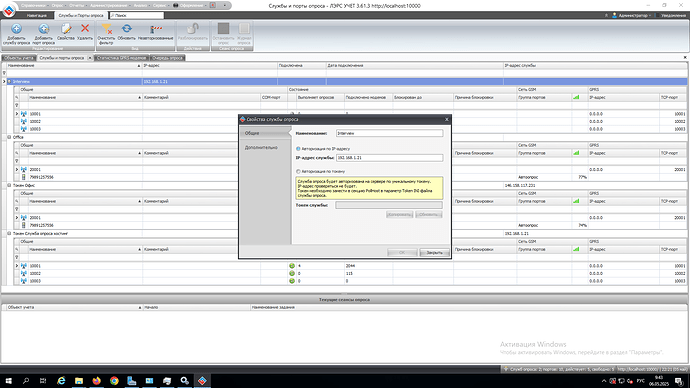The width and height of the screenshot is (690, 388).
Task: Collapse the Office service group
Action: click(9, 137)
